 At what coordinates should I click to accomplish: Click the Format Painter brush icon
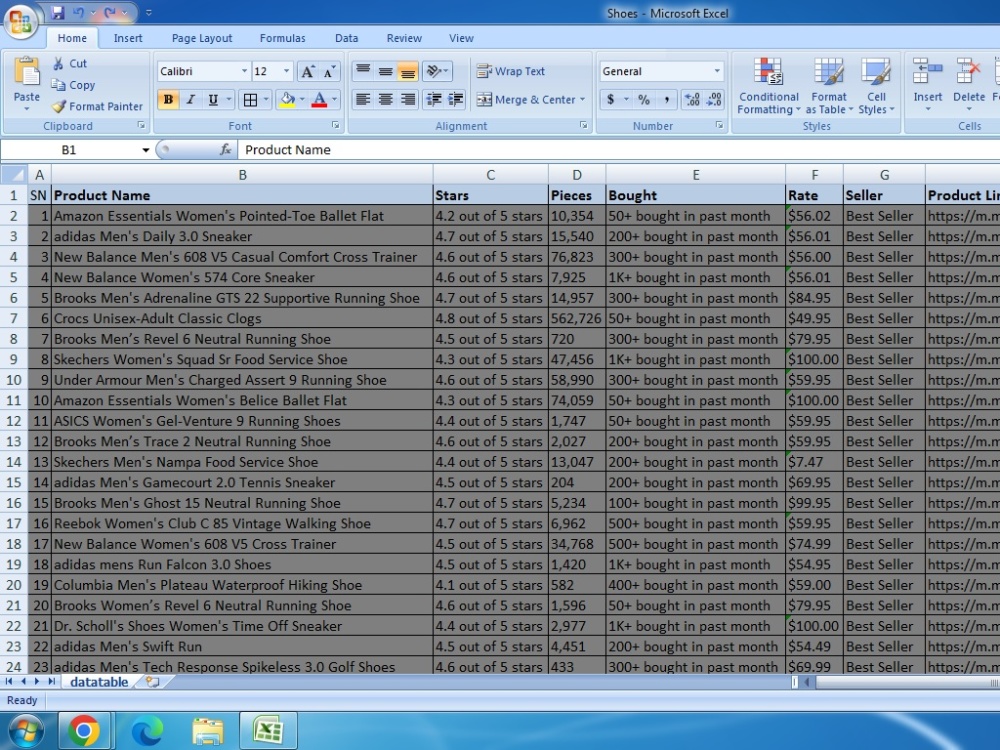(x=59, y=107)
